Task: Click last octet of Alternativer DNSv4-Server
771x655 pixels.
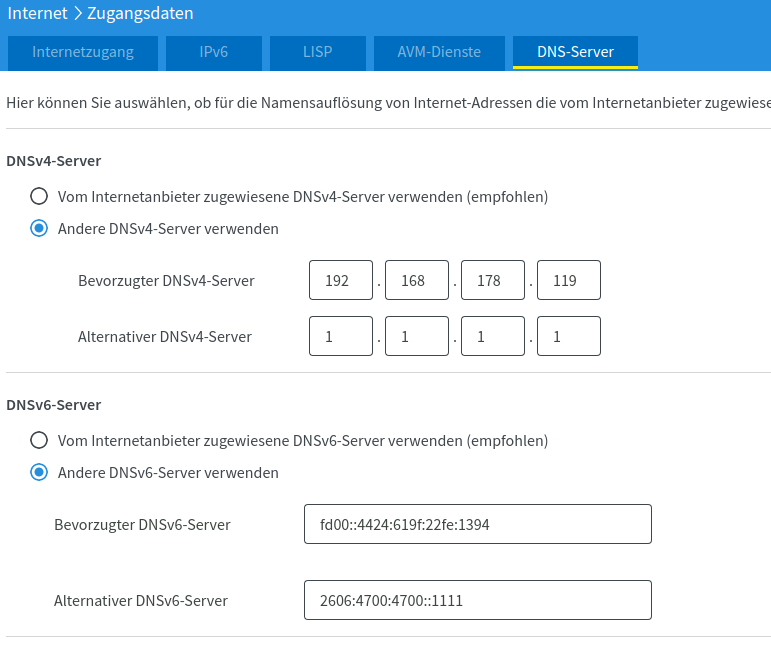Action: point(569,337)
